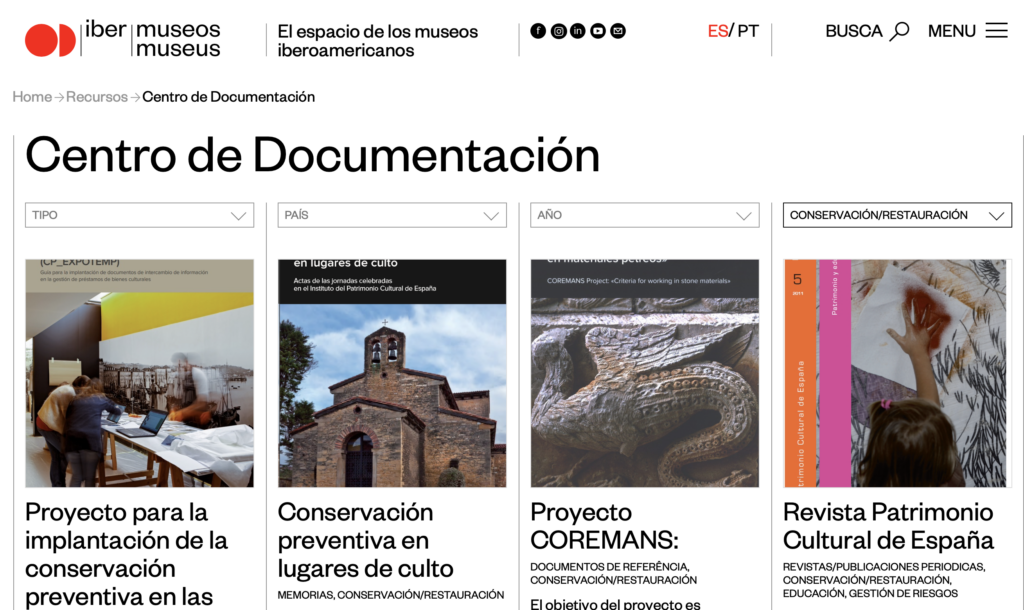Open the lugares de culto church cover thumbnail
This screenshot has width=1024, height=610.
tap(392, 373)
